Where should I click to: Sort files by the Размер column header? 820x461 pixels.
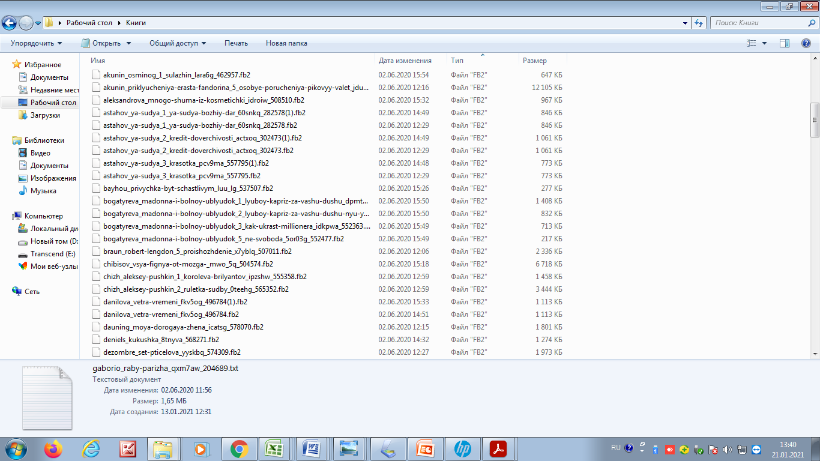click(534, 61)
